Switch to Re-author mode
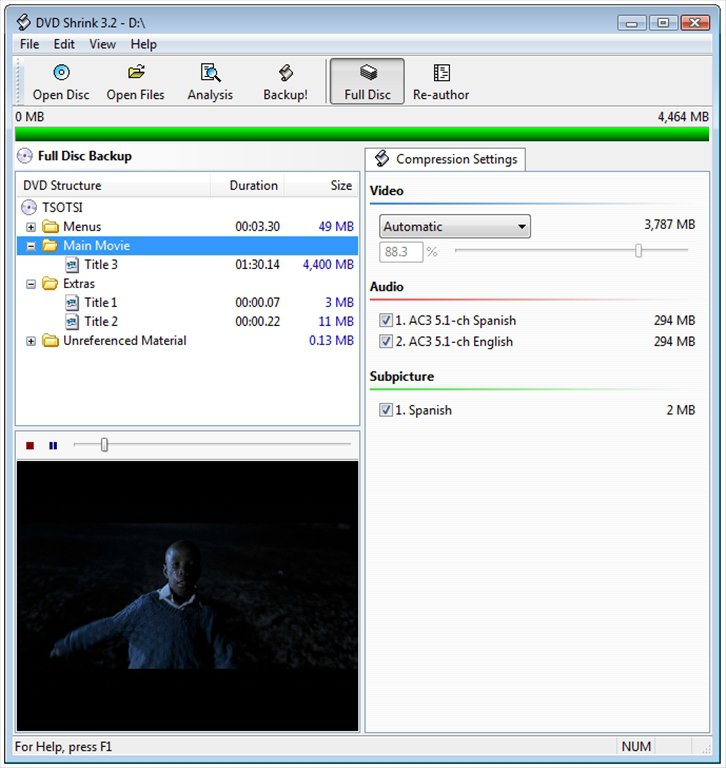Image resolution: width=726 pixels, height=768 pixels. (x=441, y=81)
